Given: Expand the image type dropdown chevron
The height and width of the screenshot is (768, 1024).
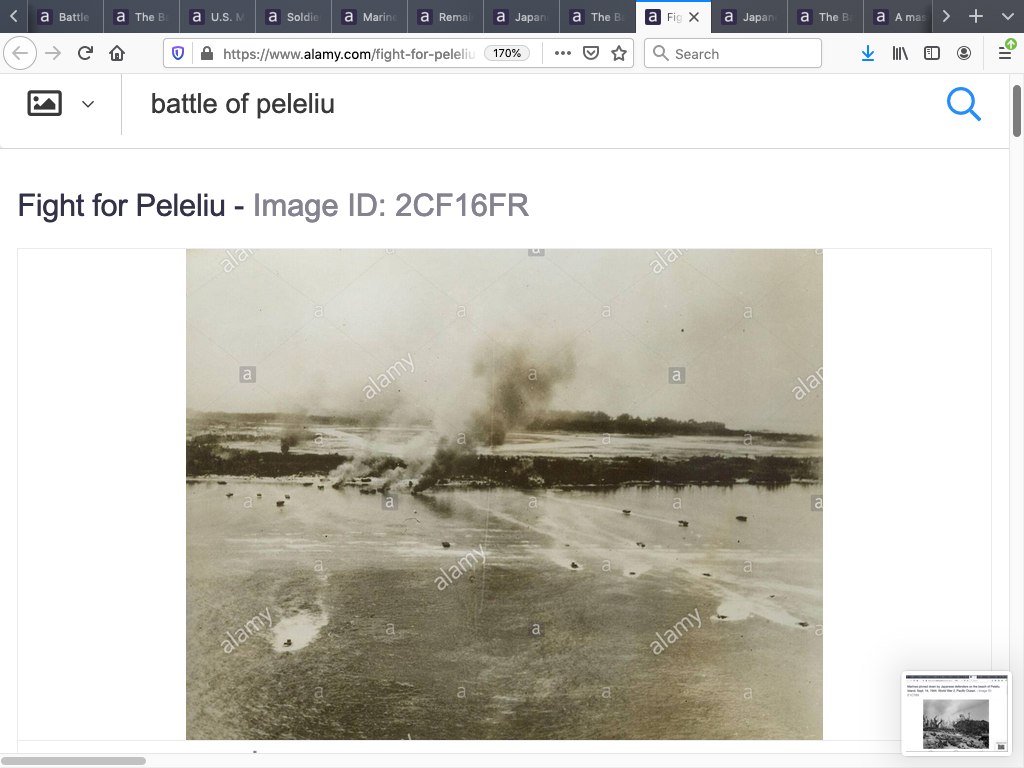Looking at the screenshot, I should click(x=88, y=104).
